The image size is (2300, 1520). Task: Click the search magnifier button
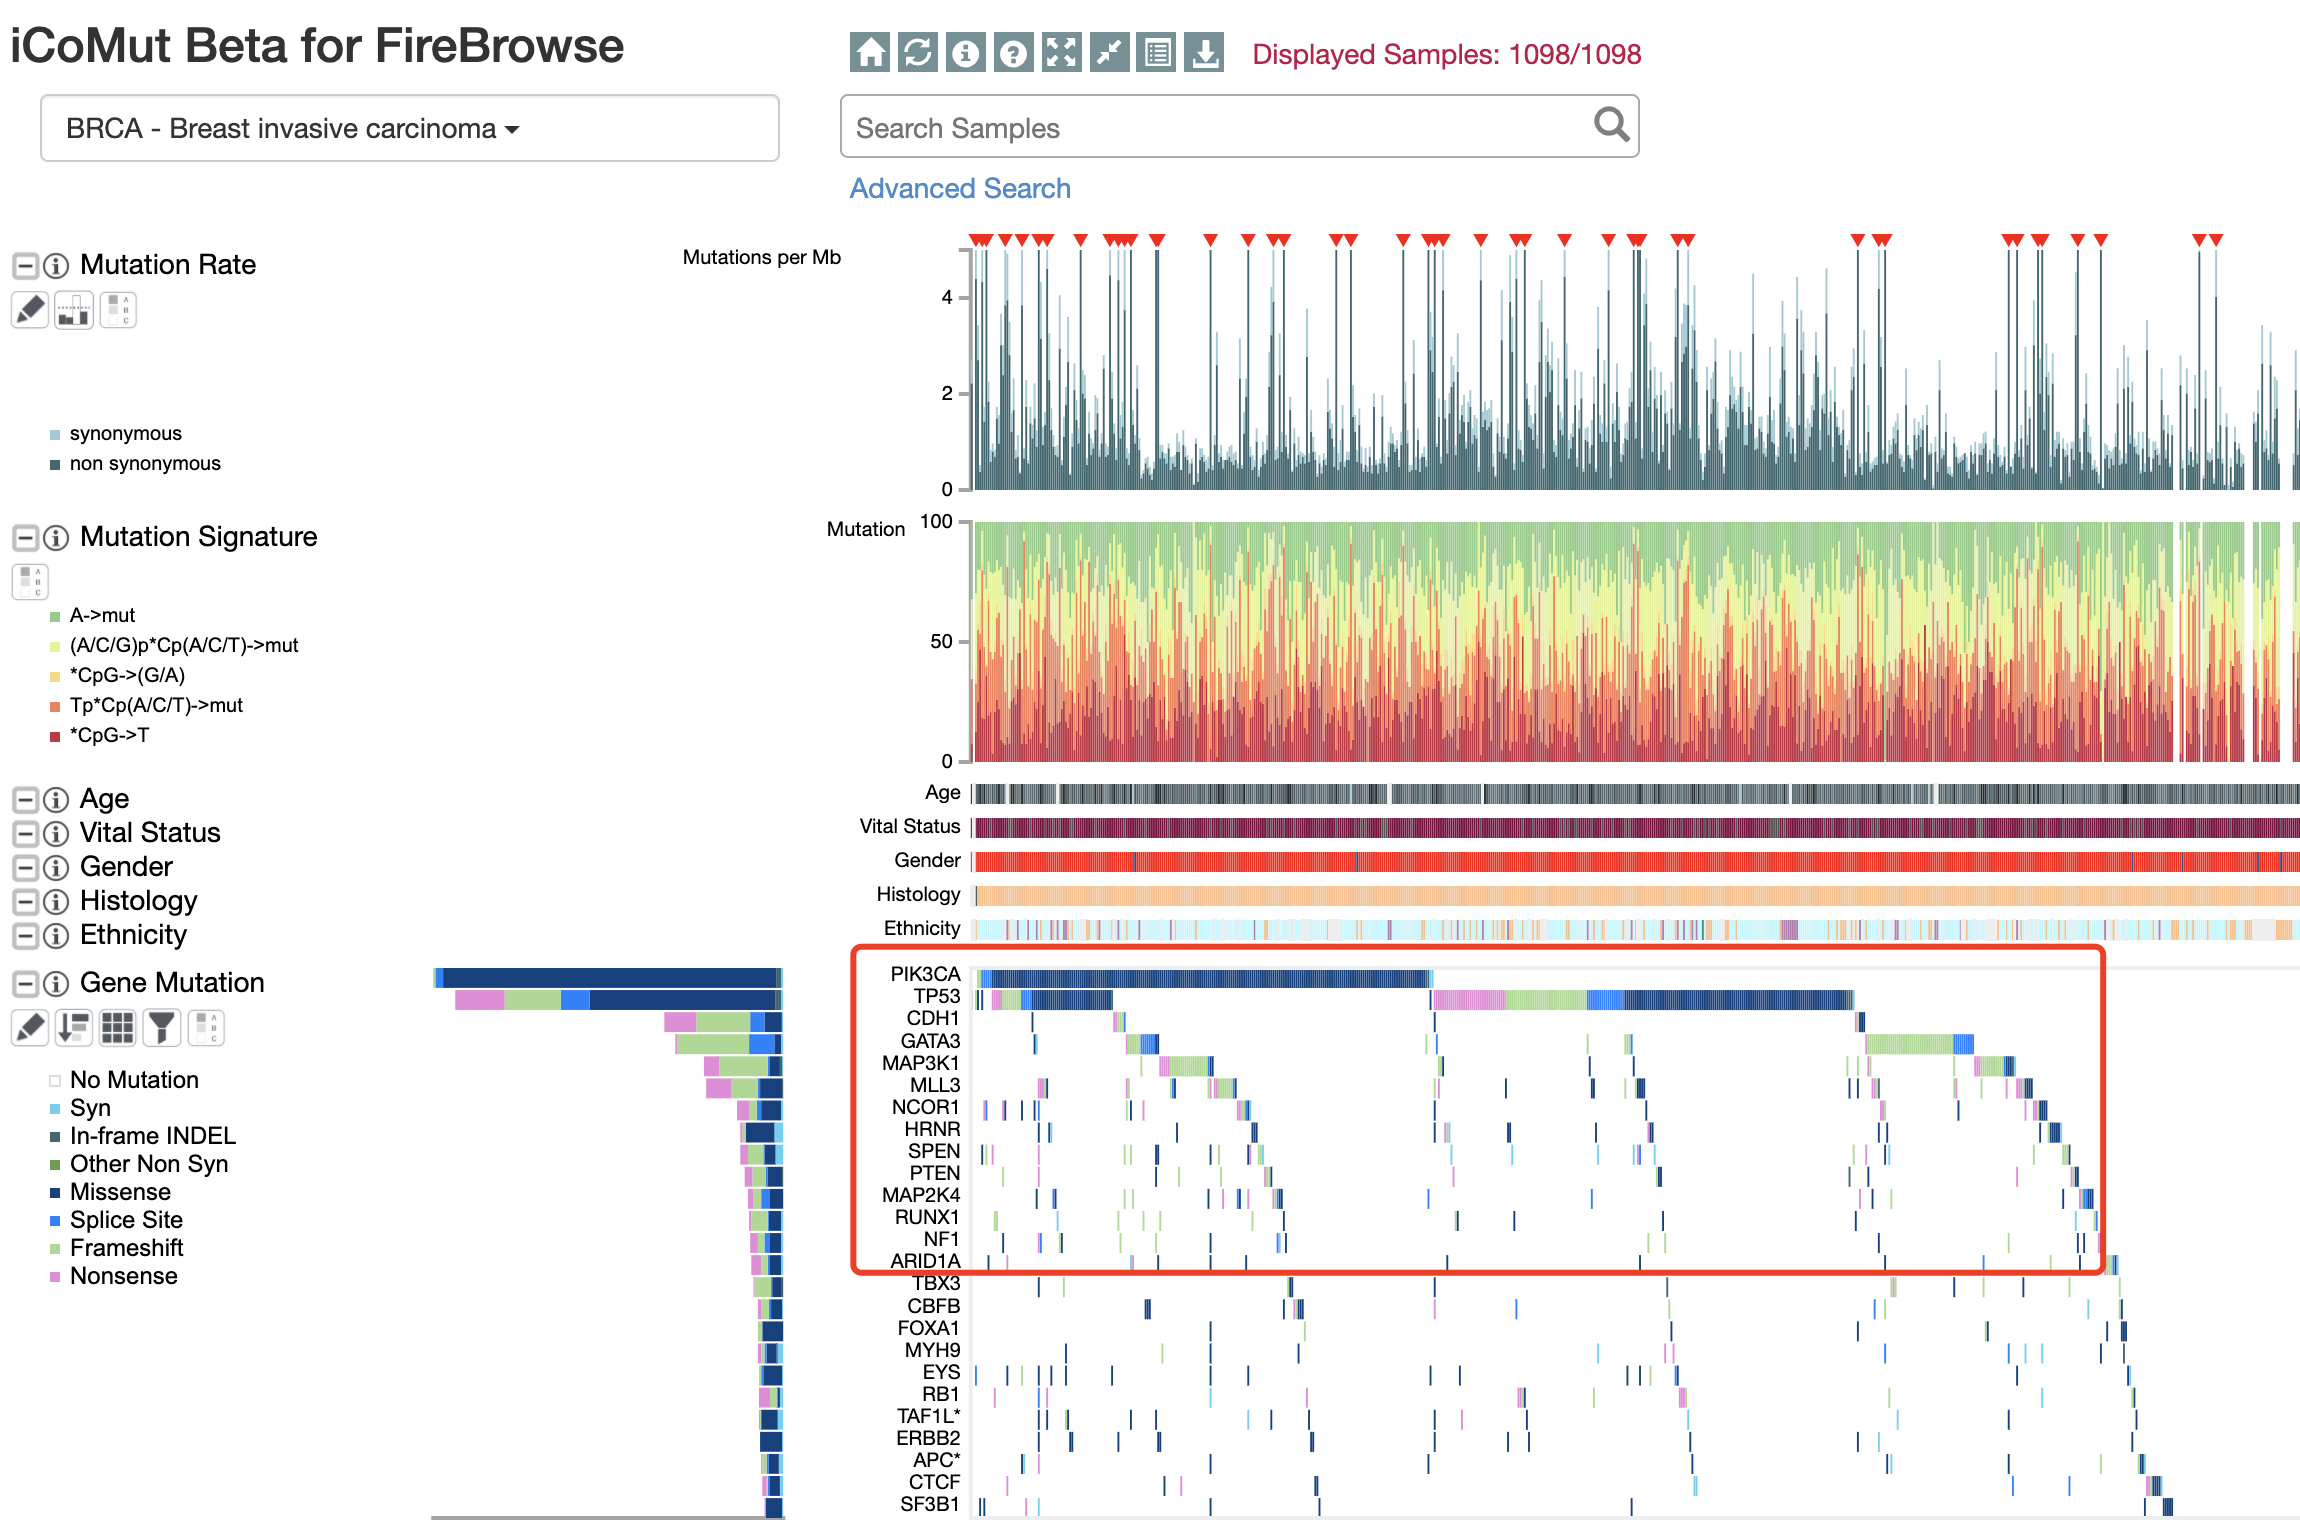(x=1610, y=126)
